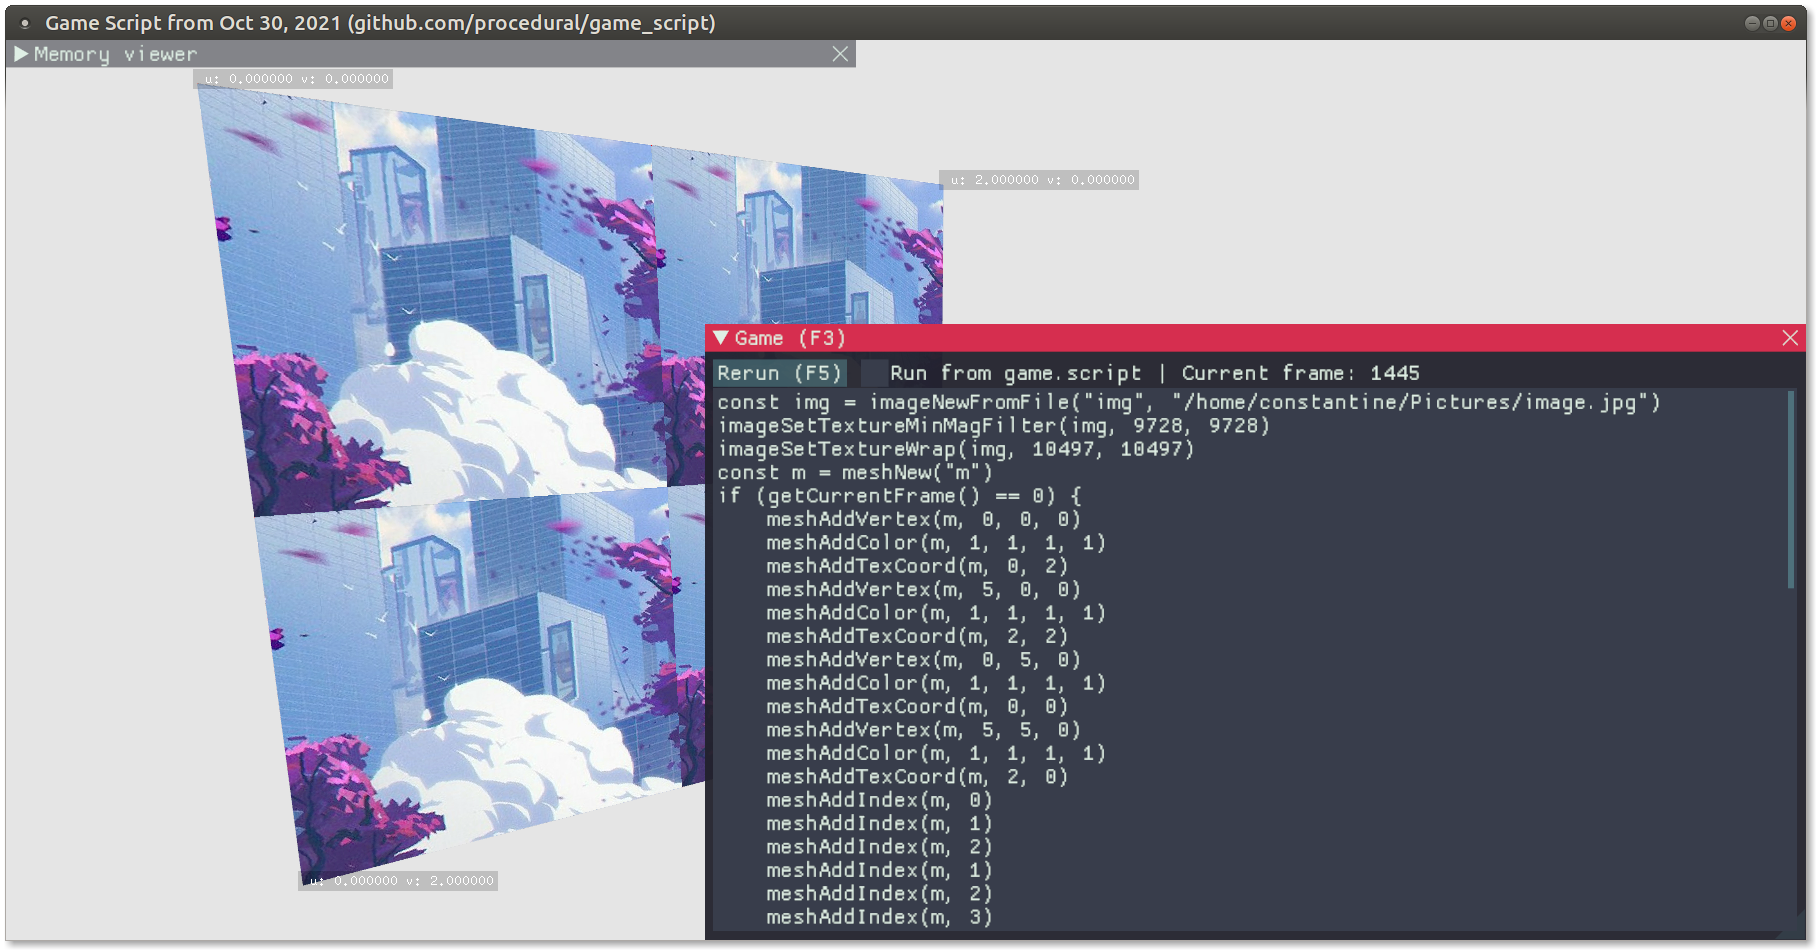Click the 'u: 0.000000 v: 0.000000' vertex label
The image size is (1816, 950).
pos(293,79)
